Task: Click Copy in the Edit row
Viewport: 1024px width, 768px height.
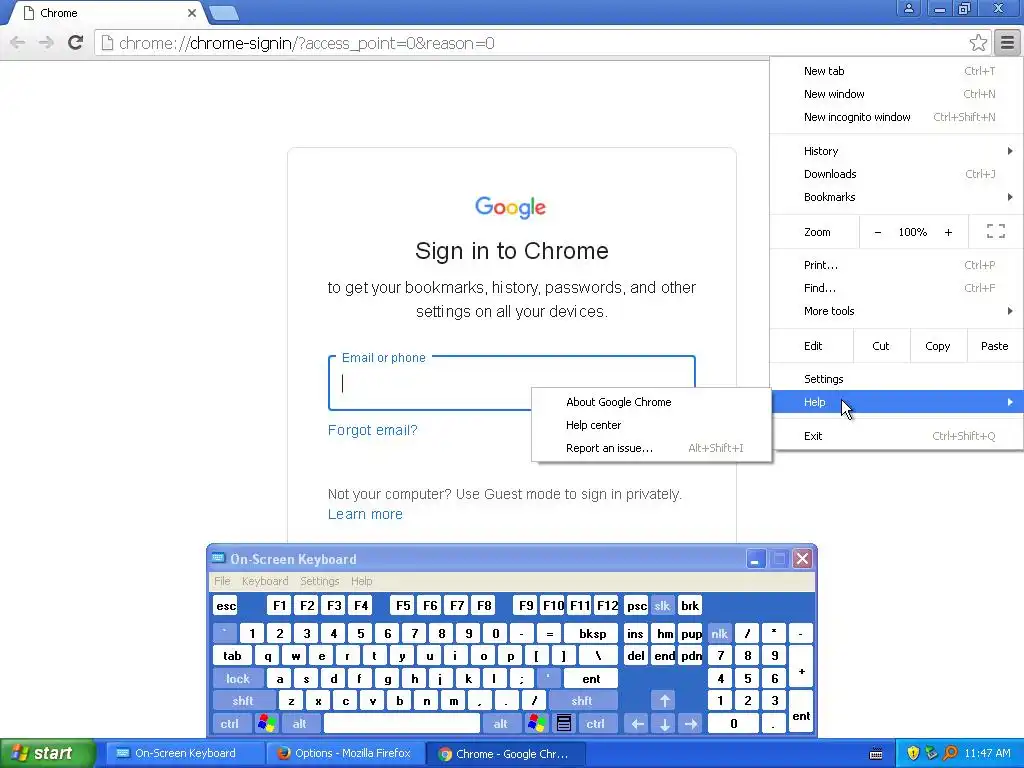Action: [937, 346]
